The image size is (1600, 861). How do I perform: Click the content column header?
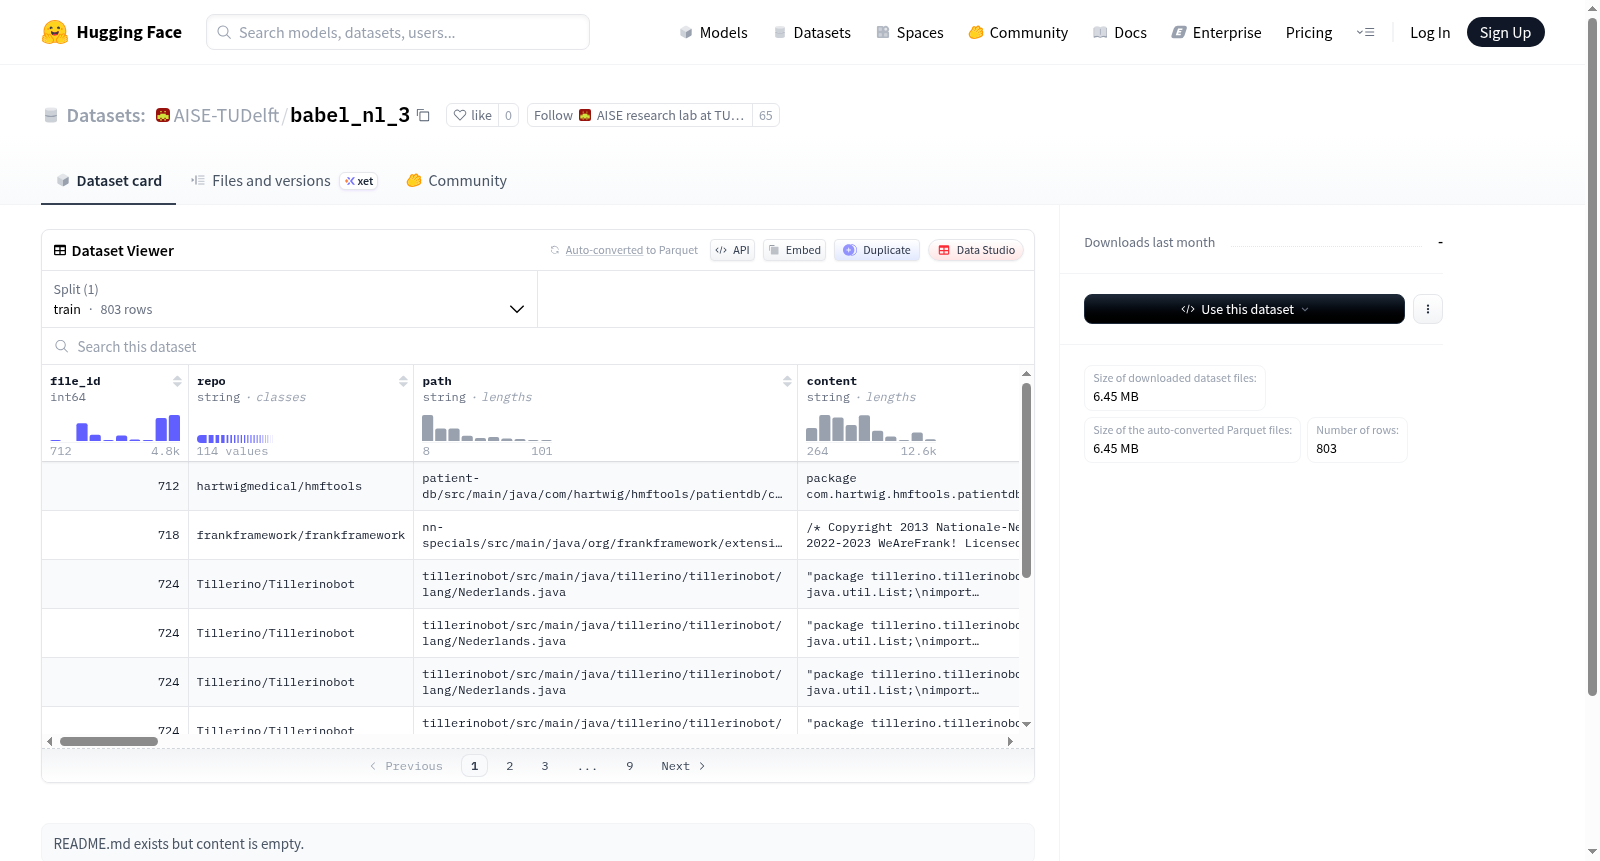point(832,381)
